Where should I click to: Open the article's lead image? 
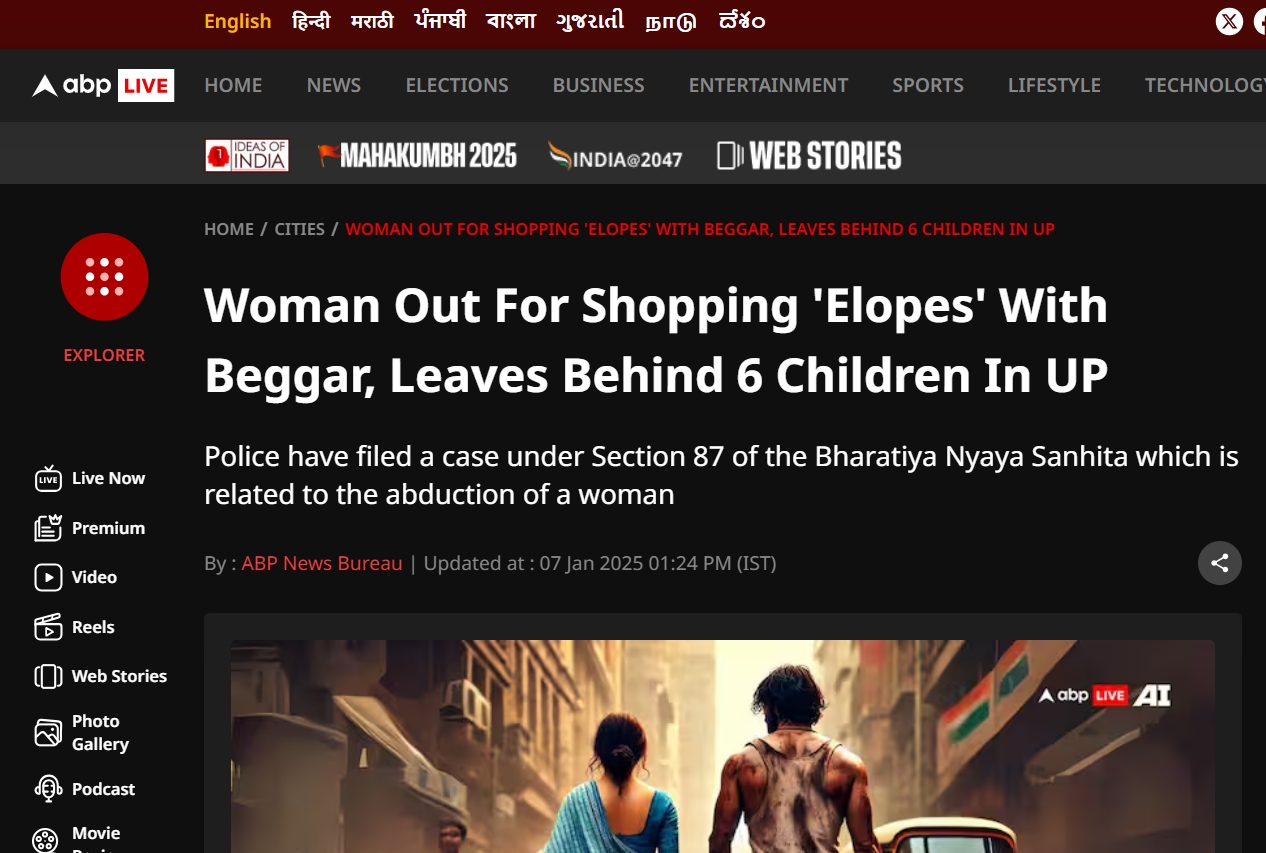[723, 746]
